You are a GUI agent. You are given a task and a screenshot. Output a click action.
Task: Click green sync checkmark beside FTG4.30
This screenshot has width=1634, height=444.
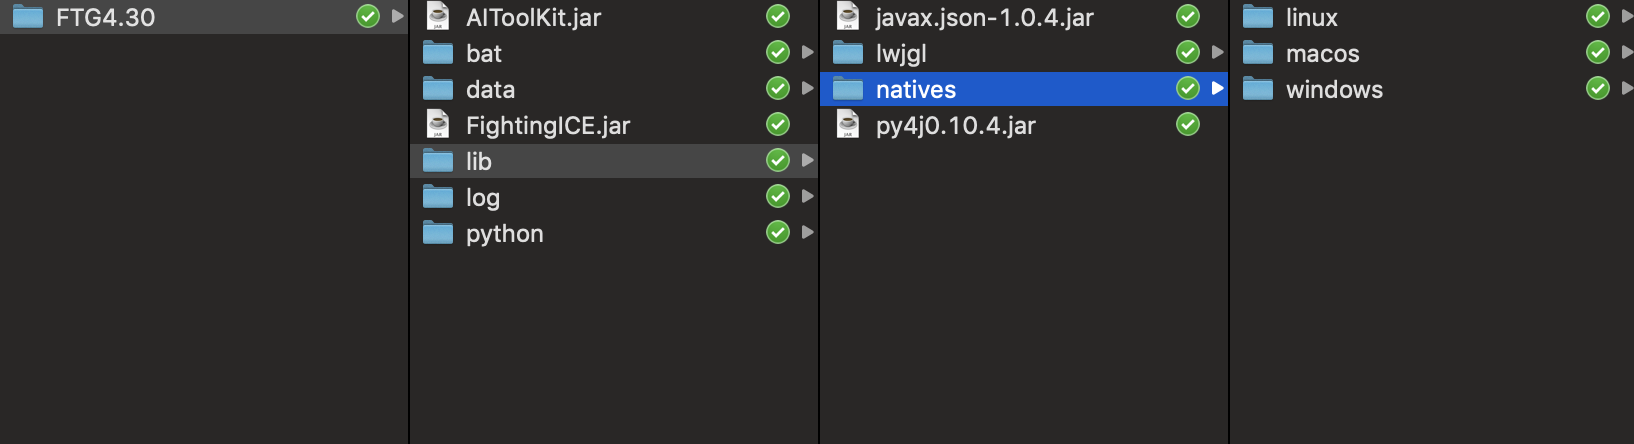(x=368, y=16)
